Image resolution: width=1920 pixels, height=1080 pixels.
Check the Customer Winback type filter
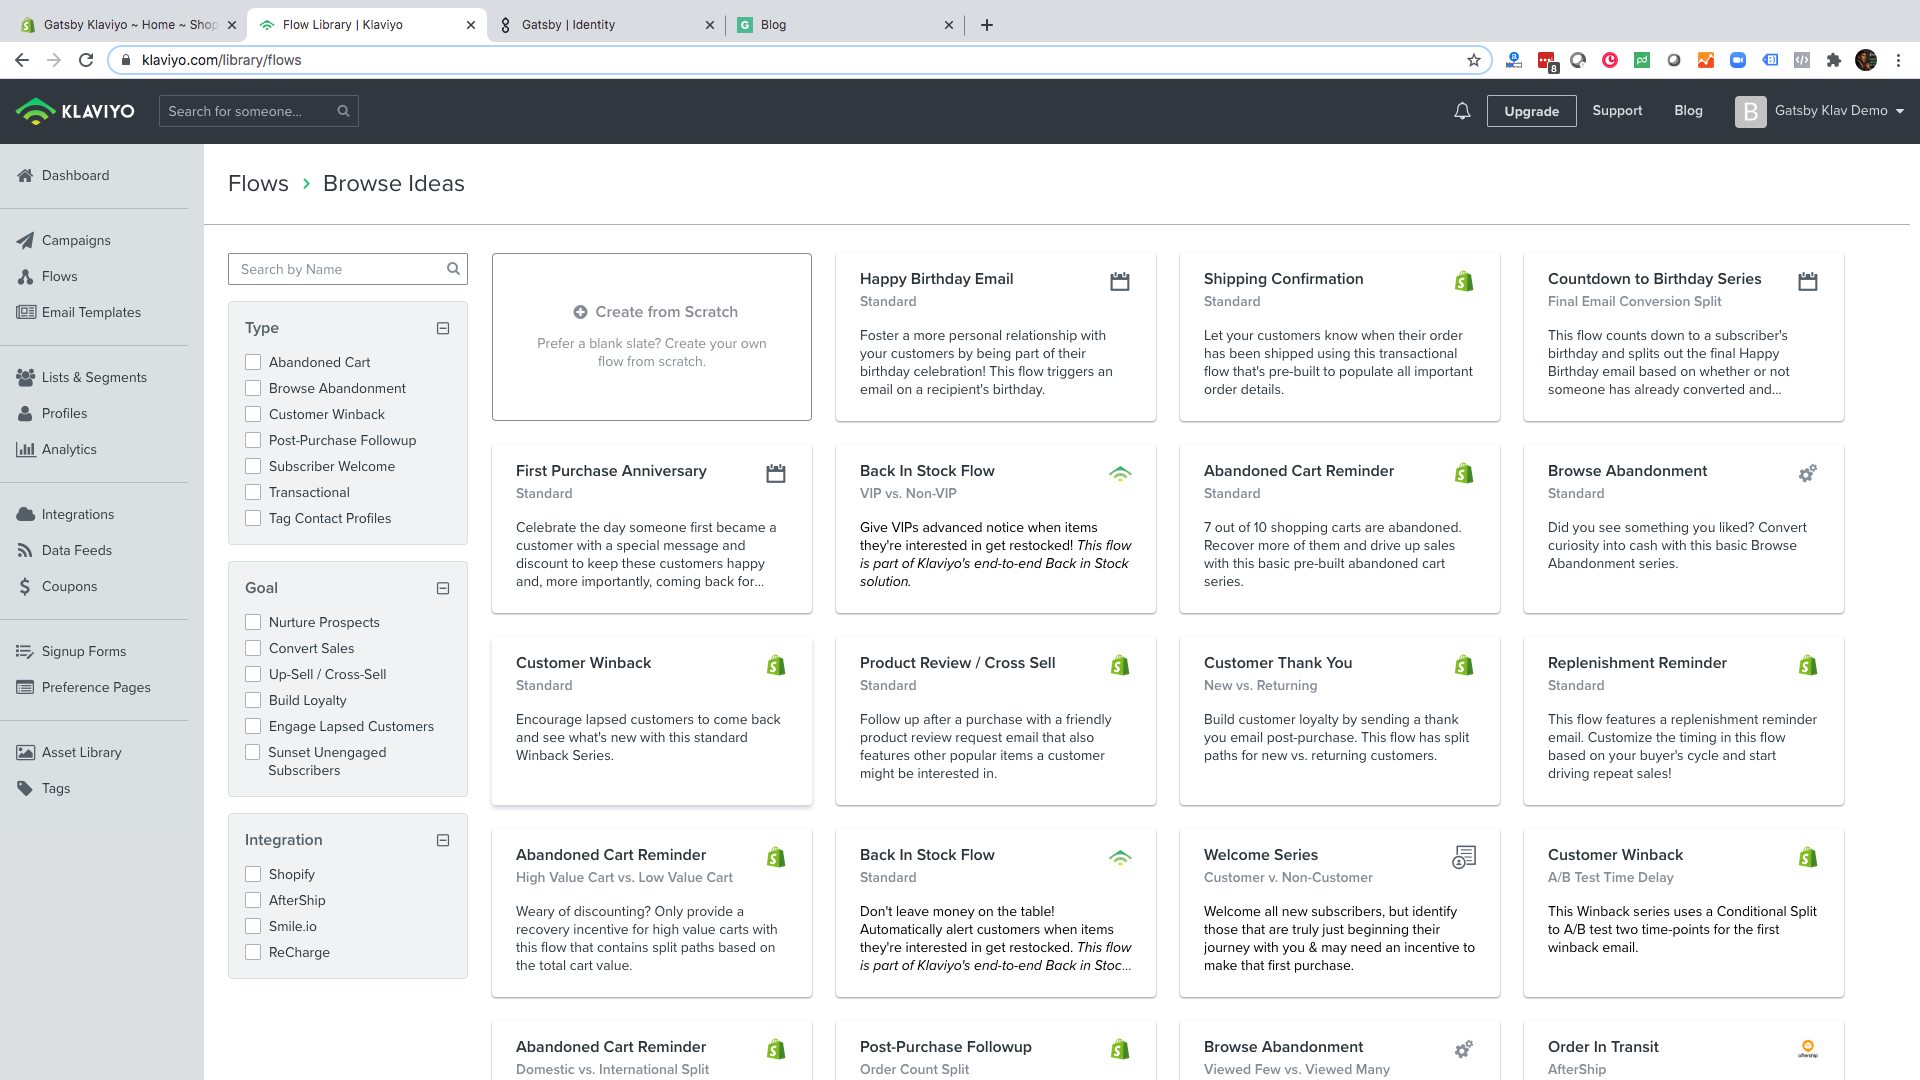tap(253, 414)
